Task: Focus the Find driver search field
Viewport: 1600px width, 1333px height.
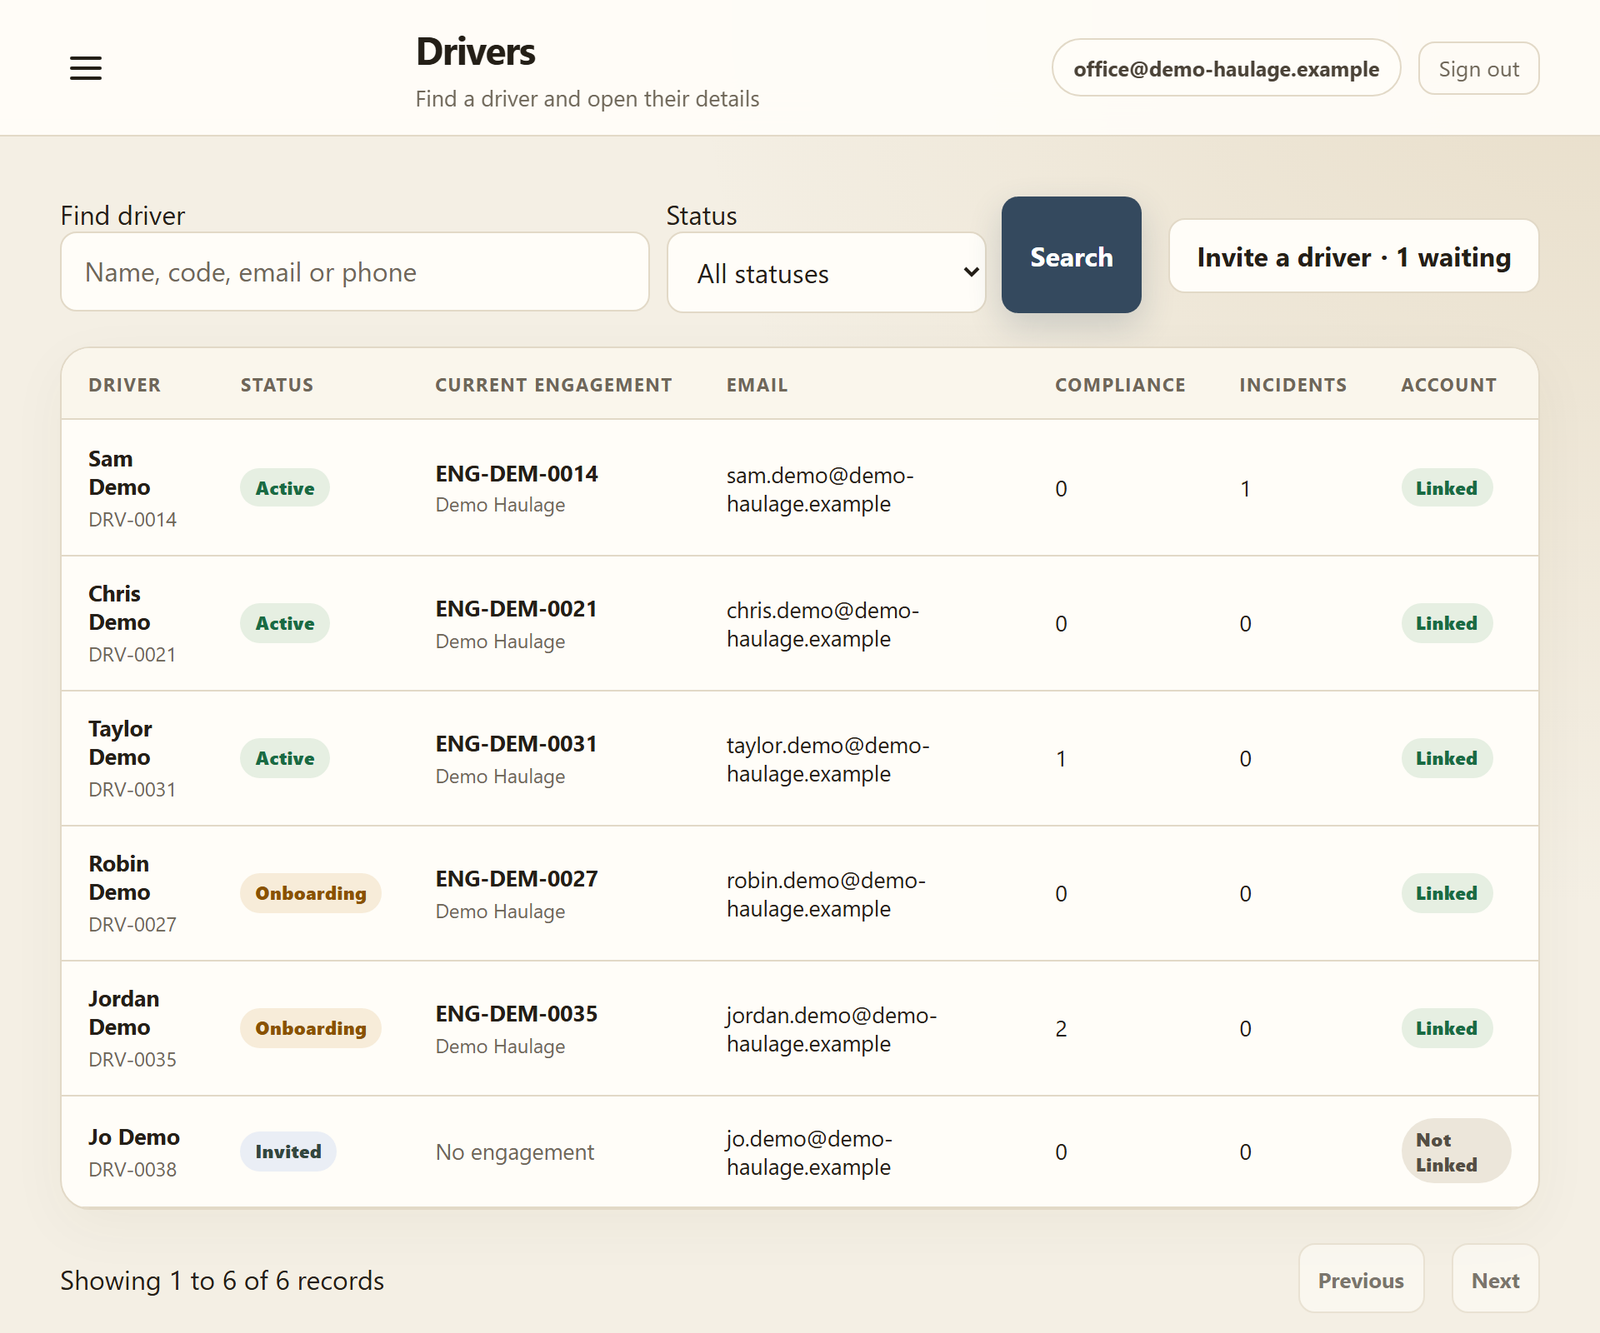Action: point(355,272)
